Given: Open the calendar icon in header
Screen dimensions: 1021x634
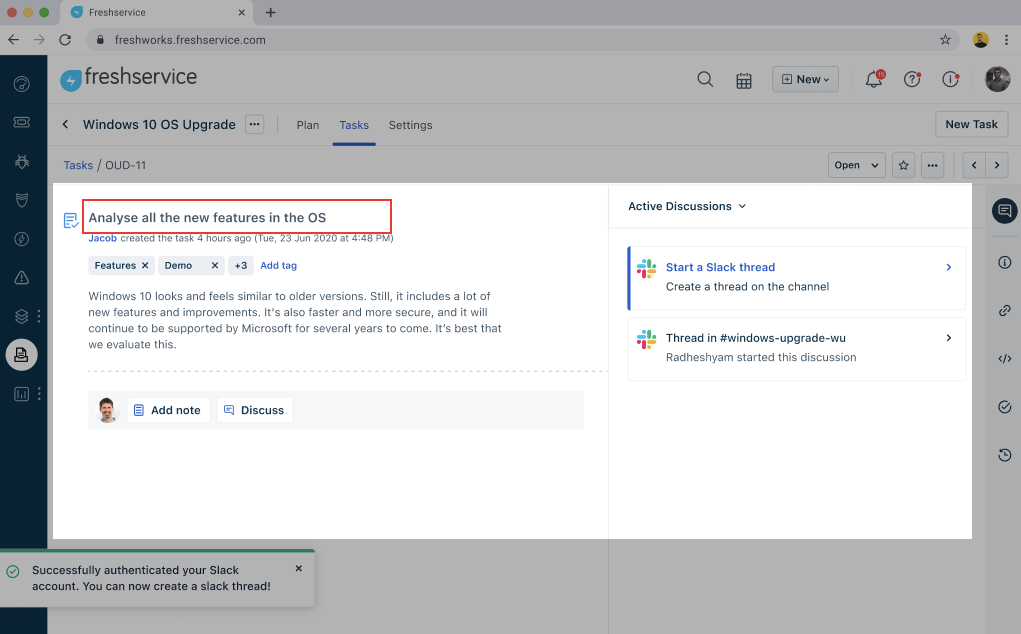Looking at the screenshot, I should coord(744,80).
